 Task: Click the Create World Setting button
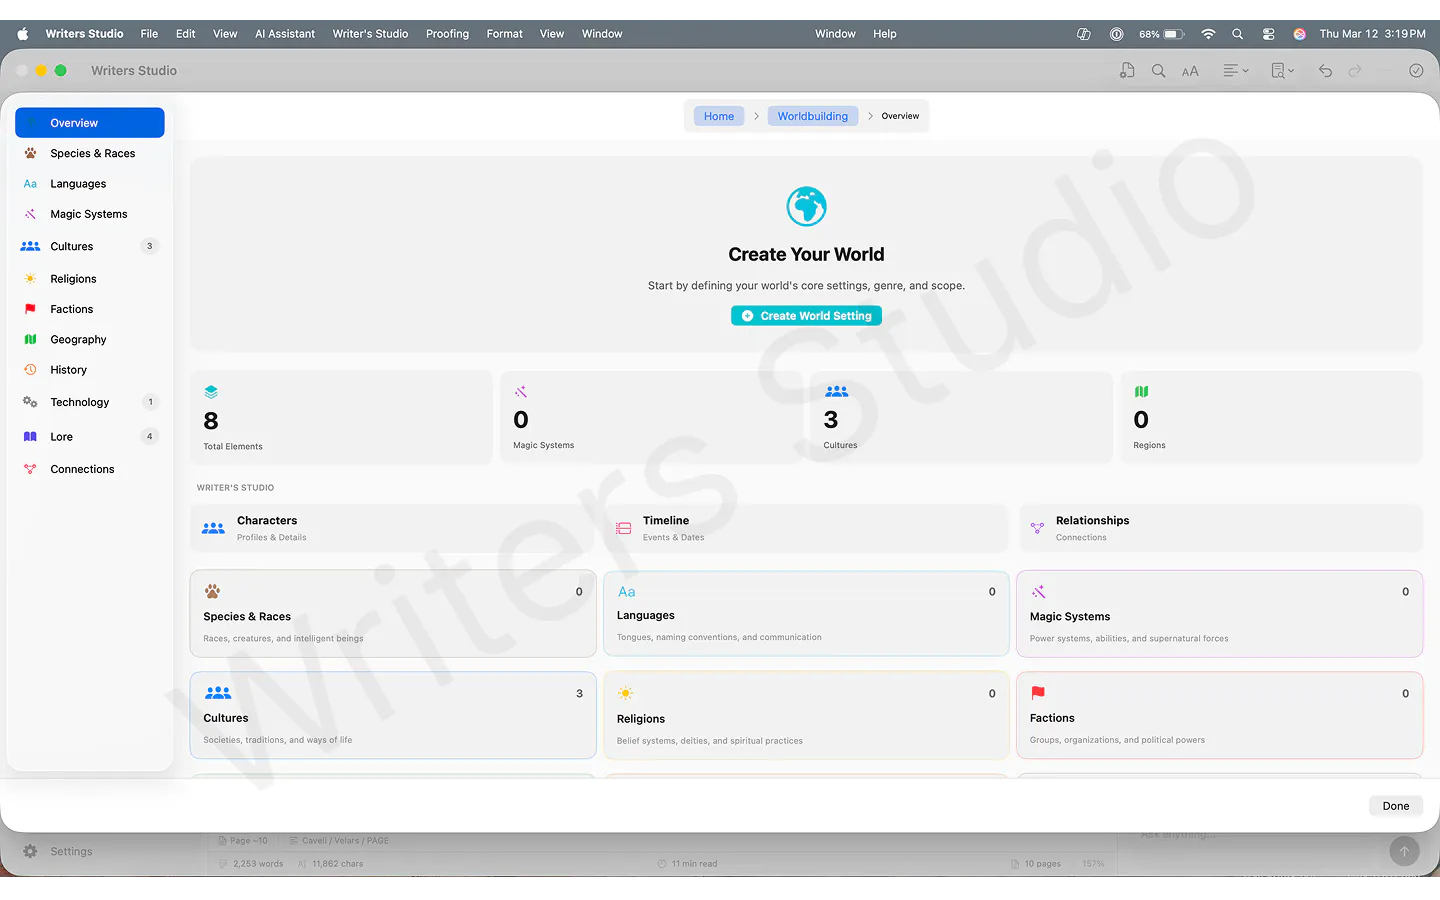click(x=806, y=316)
